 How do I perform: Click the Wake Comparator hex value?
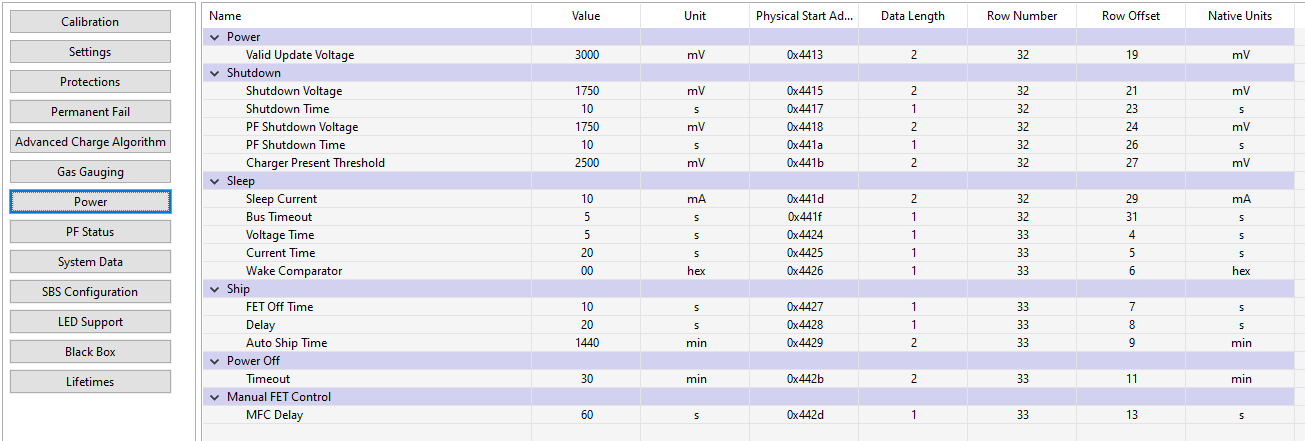[587, 271]
